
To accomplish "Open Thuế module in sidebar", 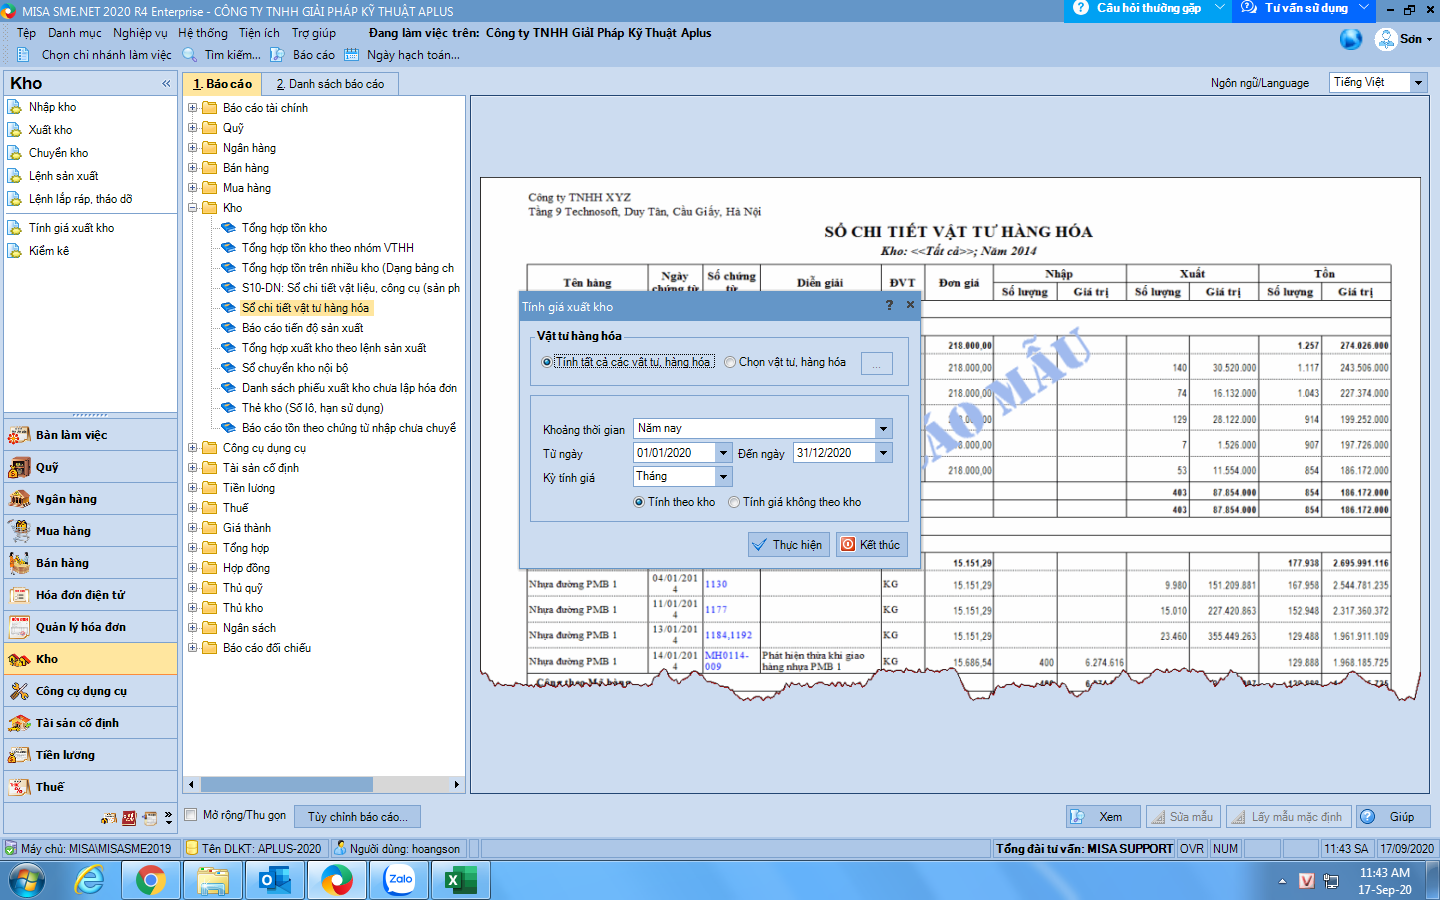I will point(91,787).
